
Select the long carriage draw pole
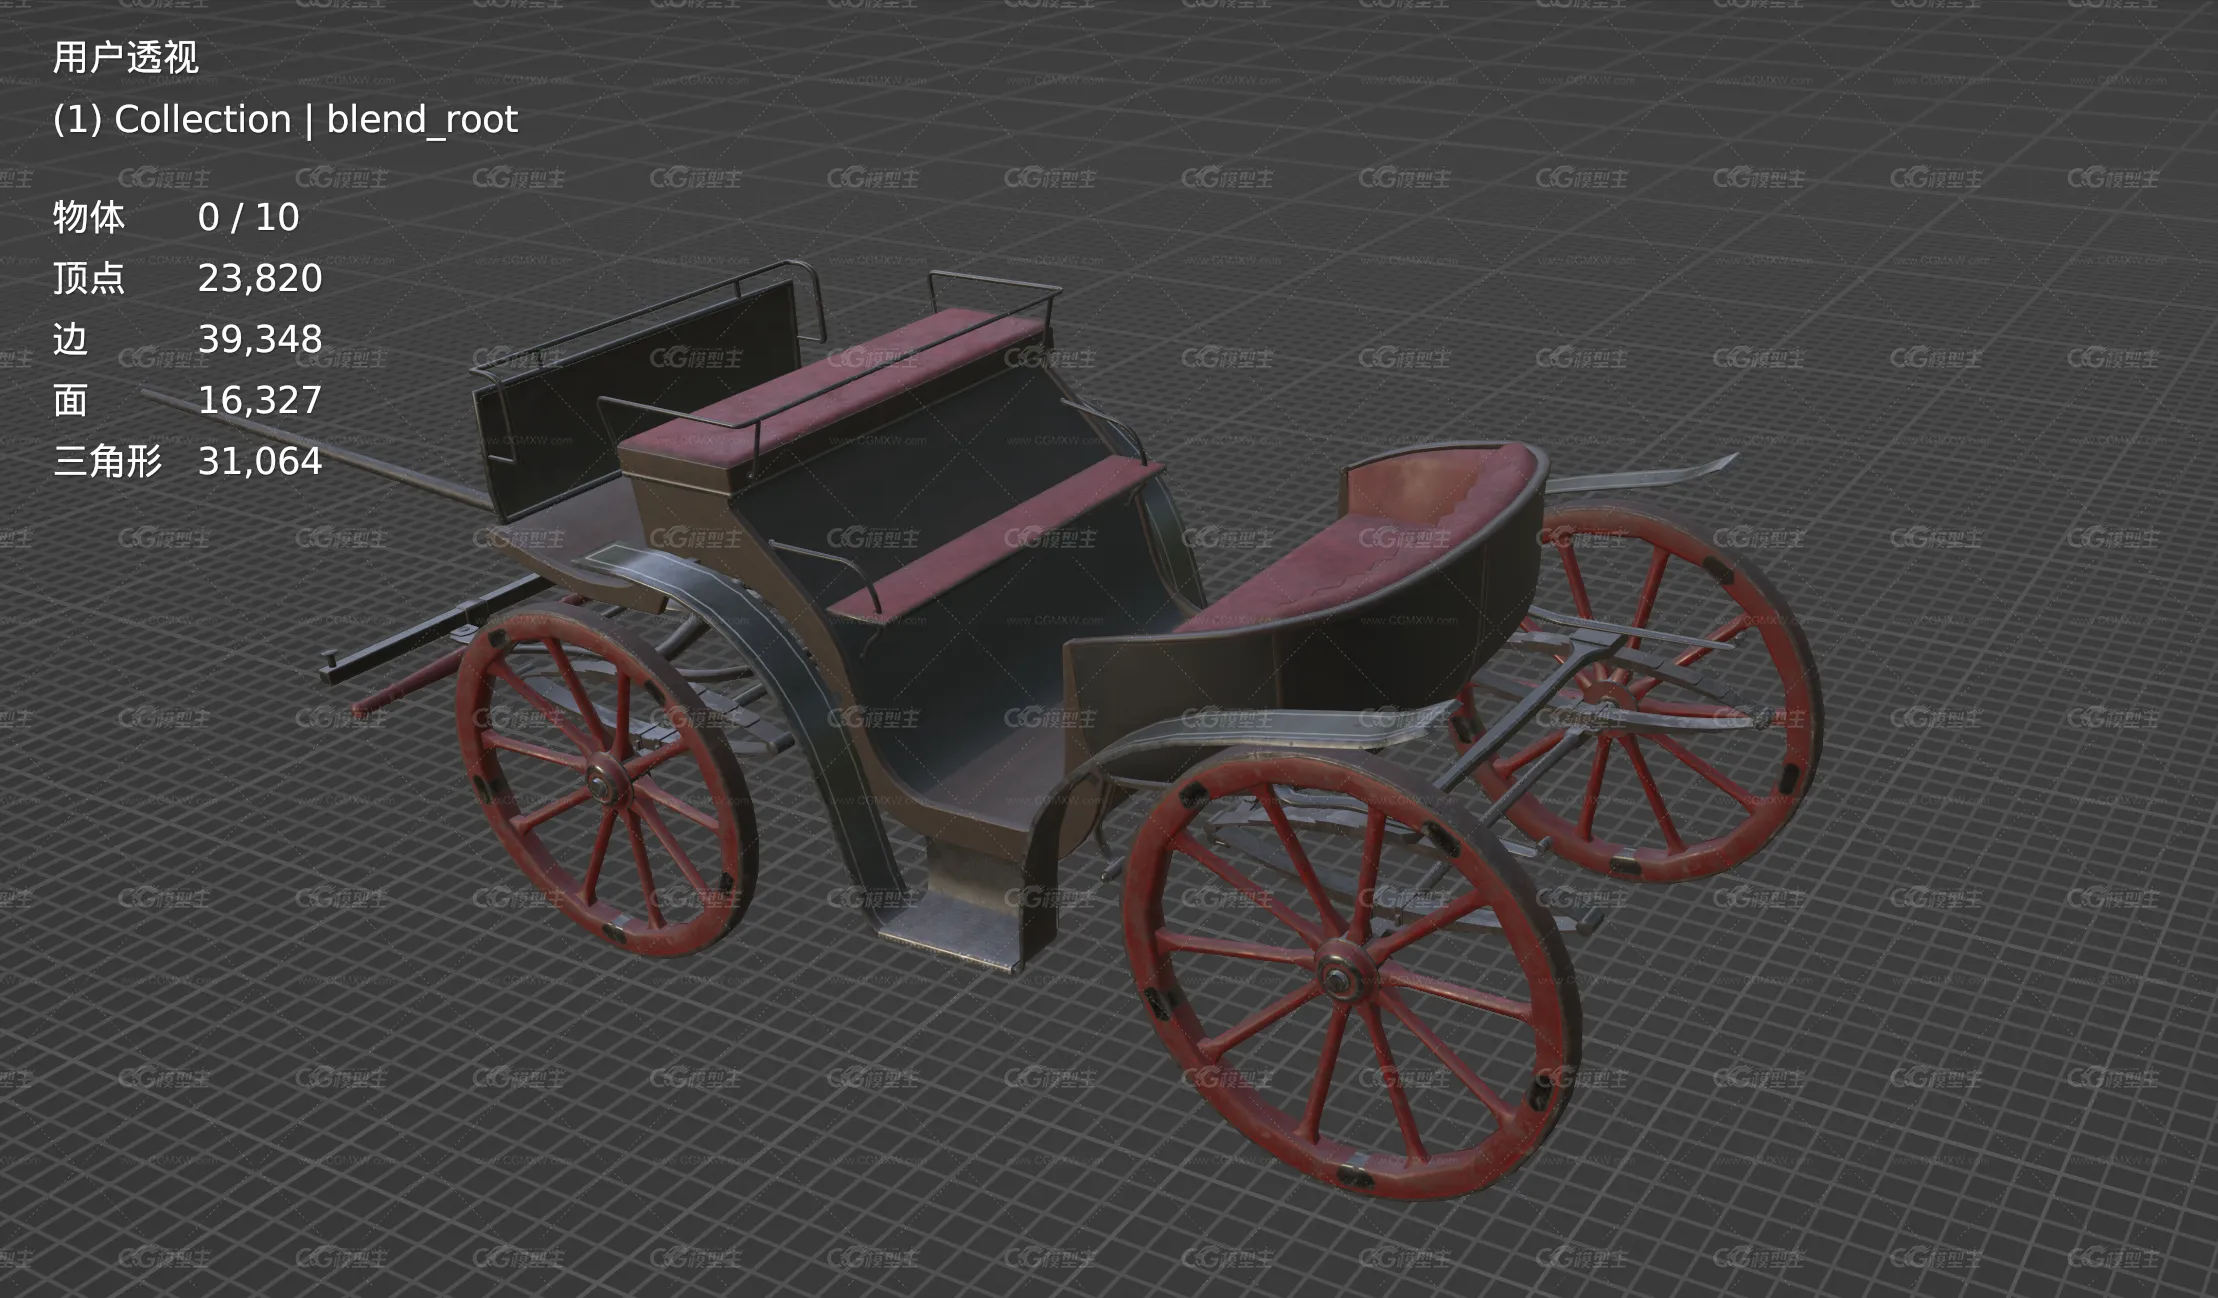(320, 449)
